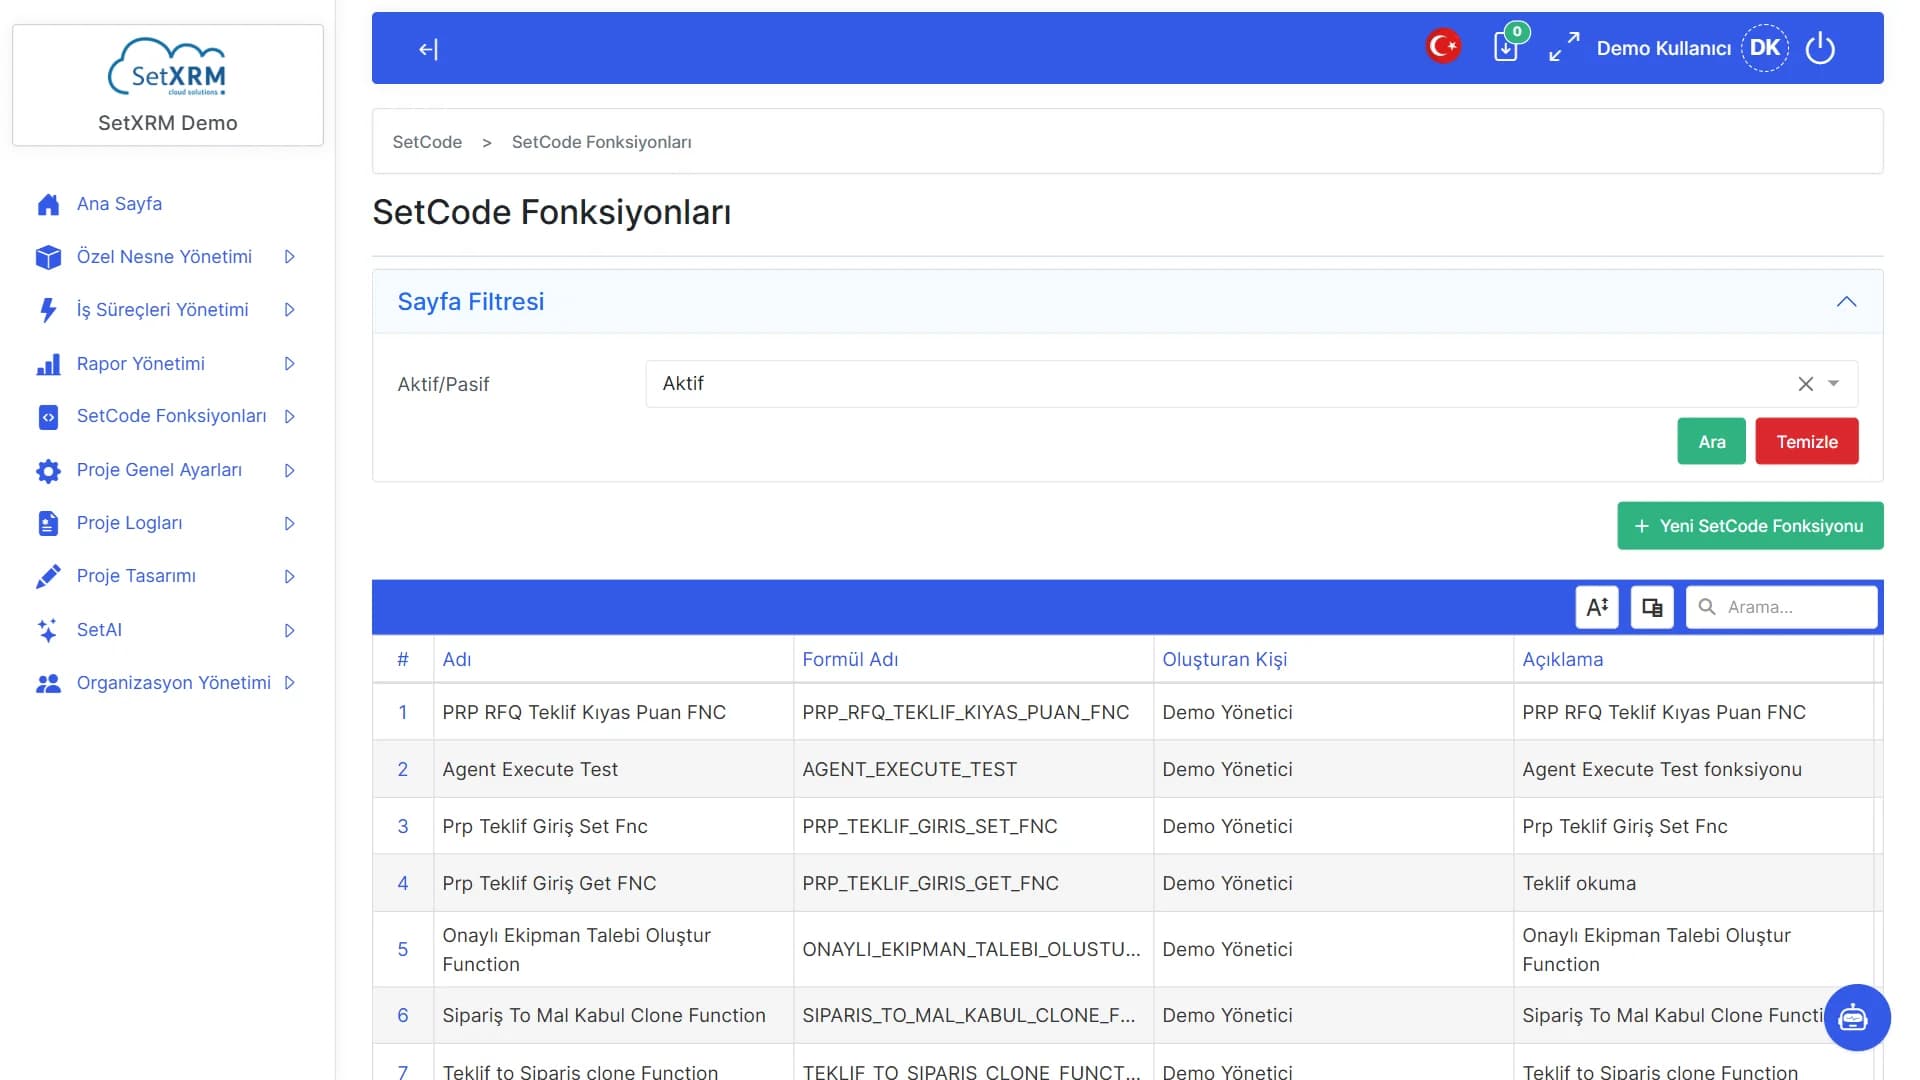Toggle fullscreen with the expand arrows icon
The width and height of the screenshot is (1920, 1080).
pos(1564,47)
